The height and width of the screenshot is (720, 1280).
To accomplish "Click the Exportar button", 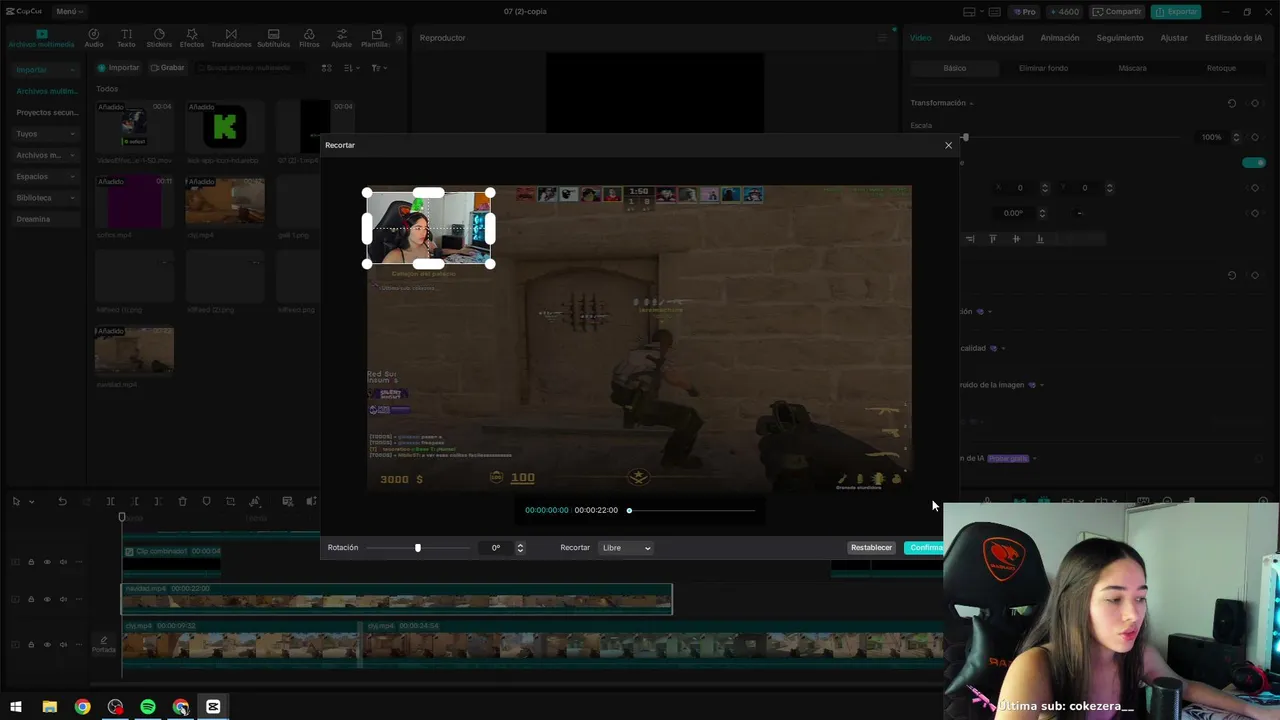I will coord(1176,12).
